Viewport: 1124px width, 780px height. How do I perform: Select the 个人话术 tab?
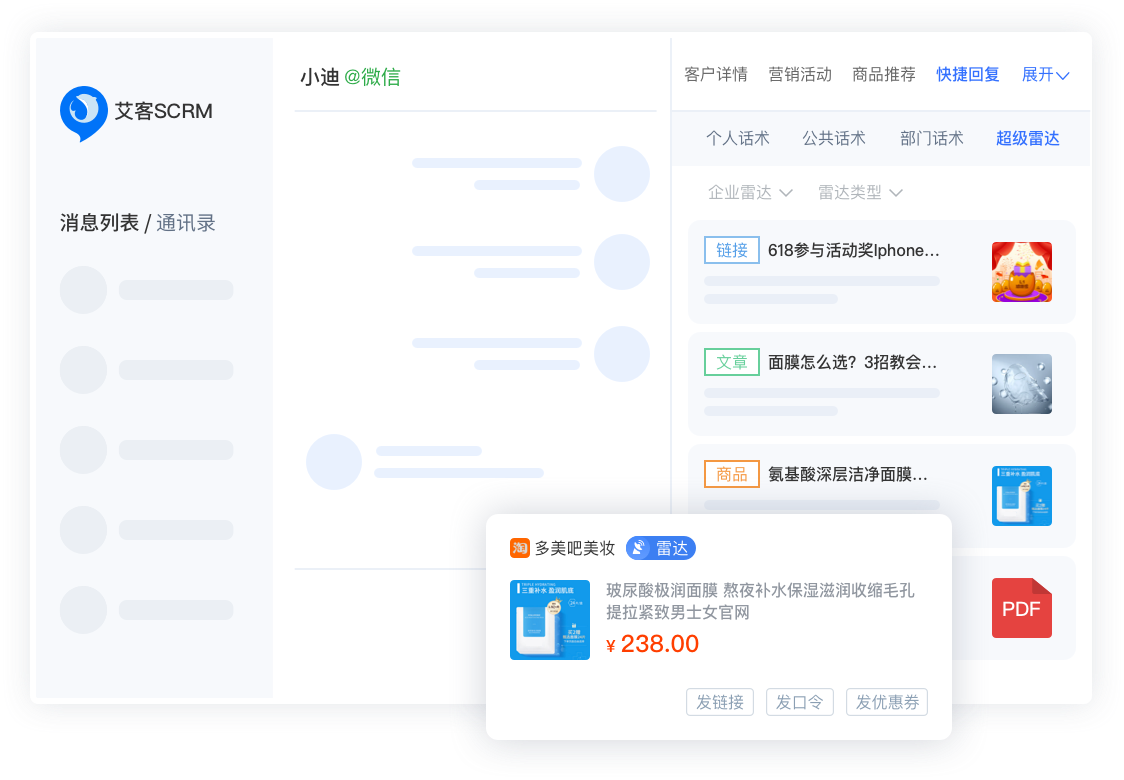(x=738, y=139)
